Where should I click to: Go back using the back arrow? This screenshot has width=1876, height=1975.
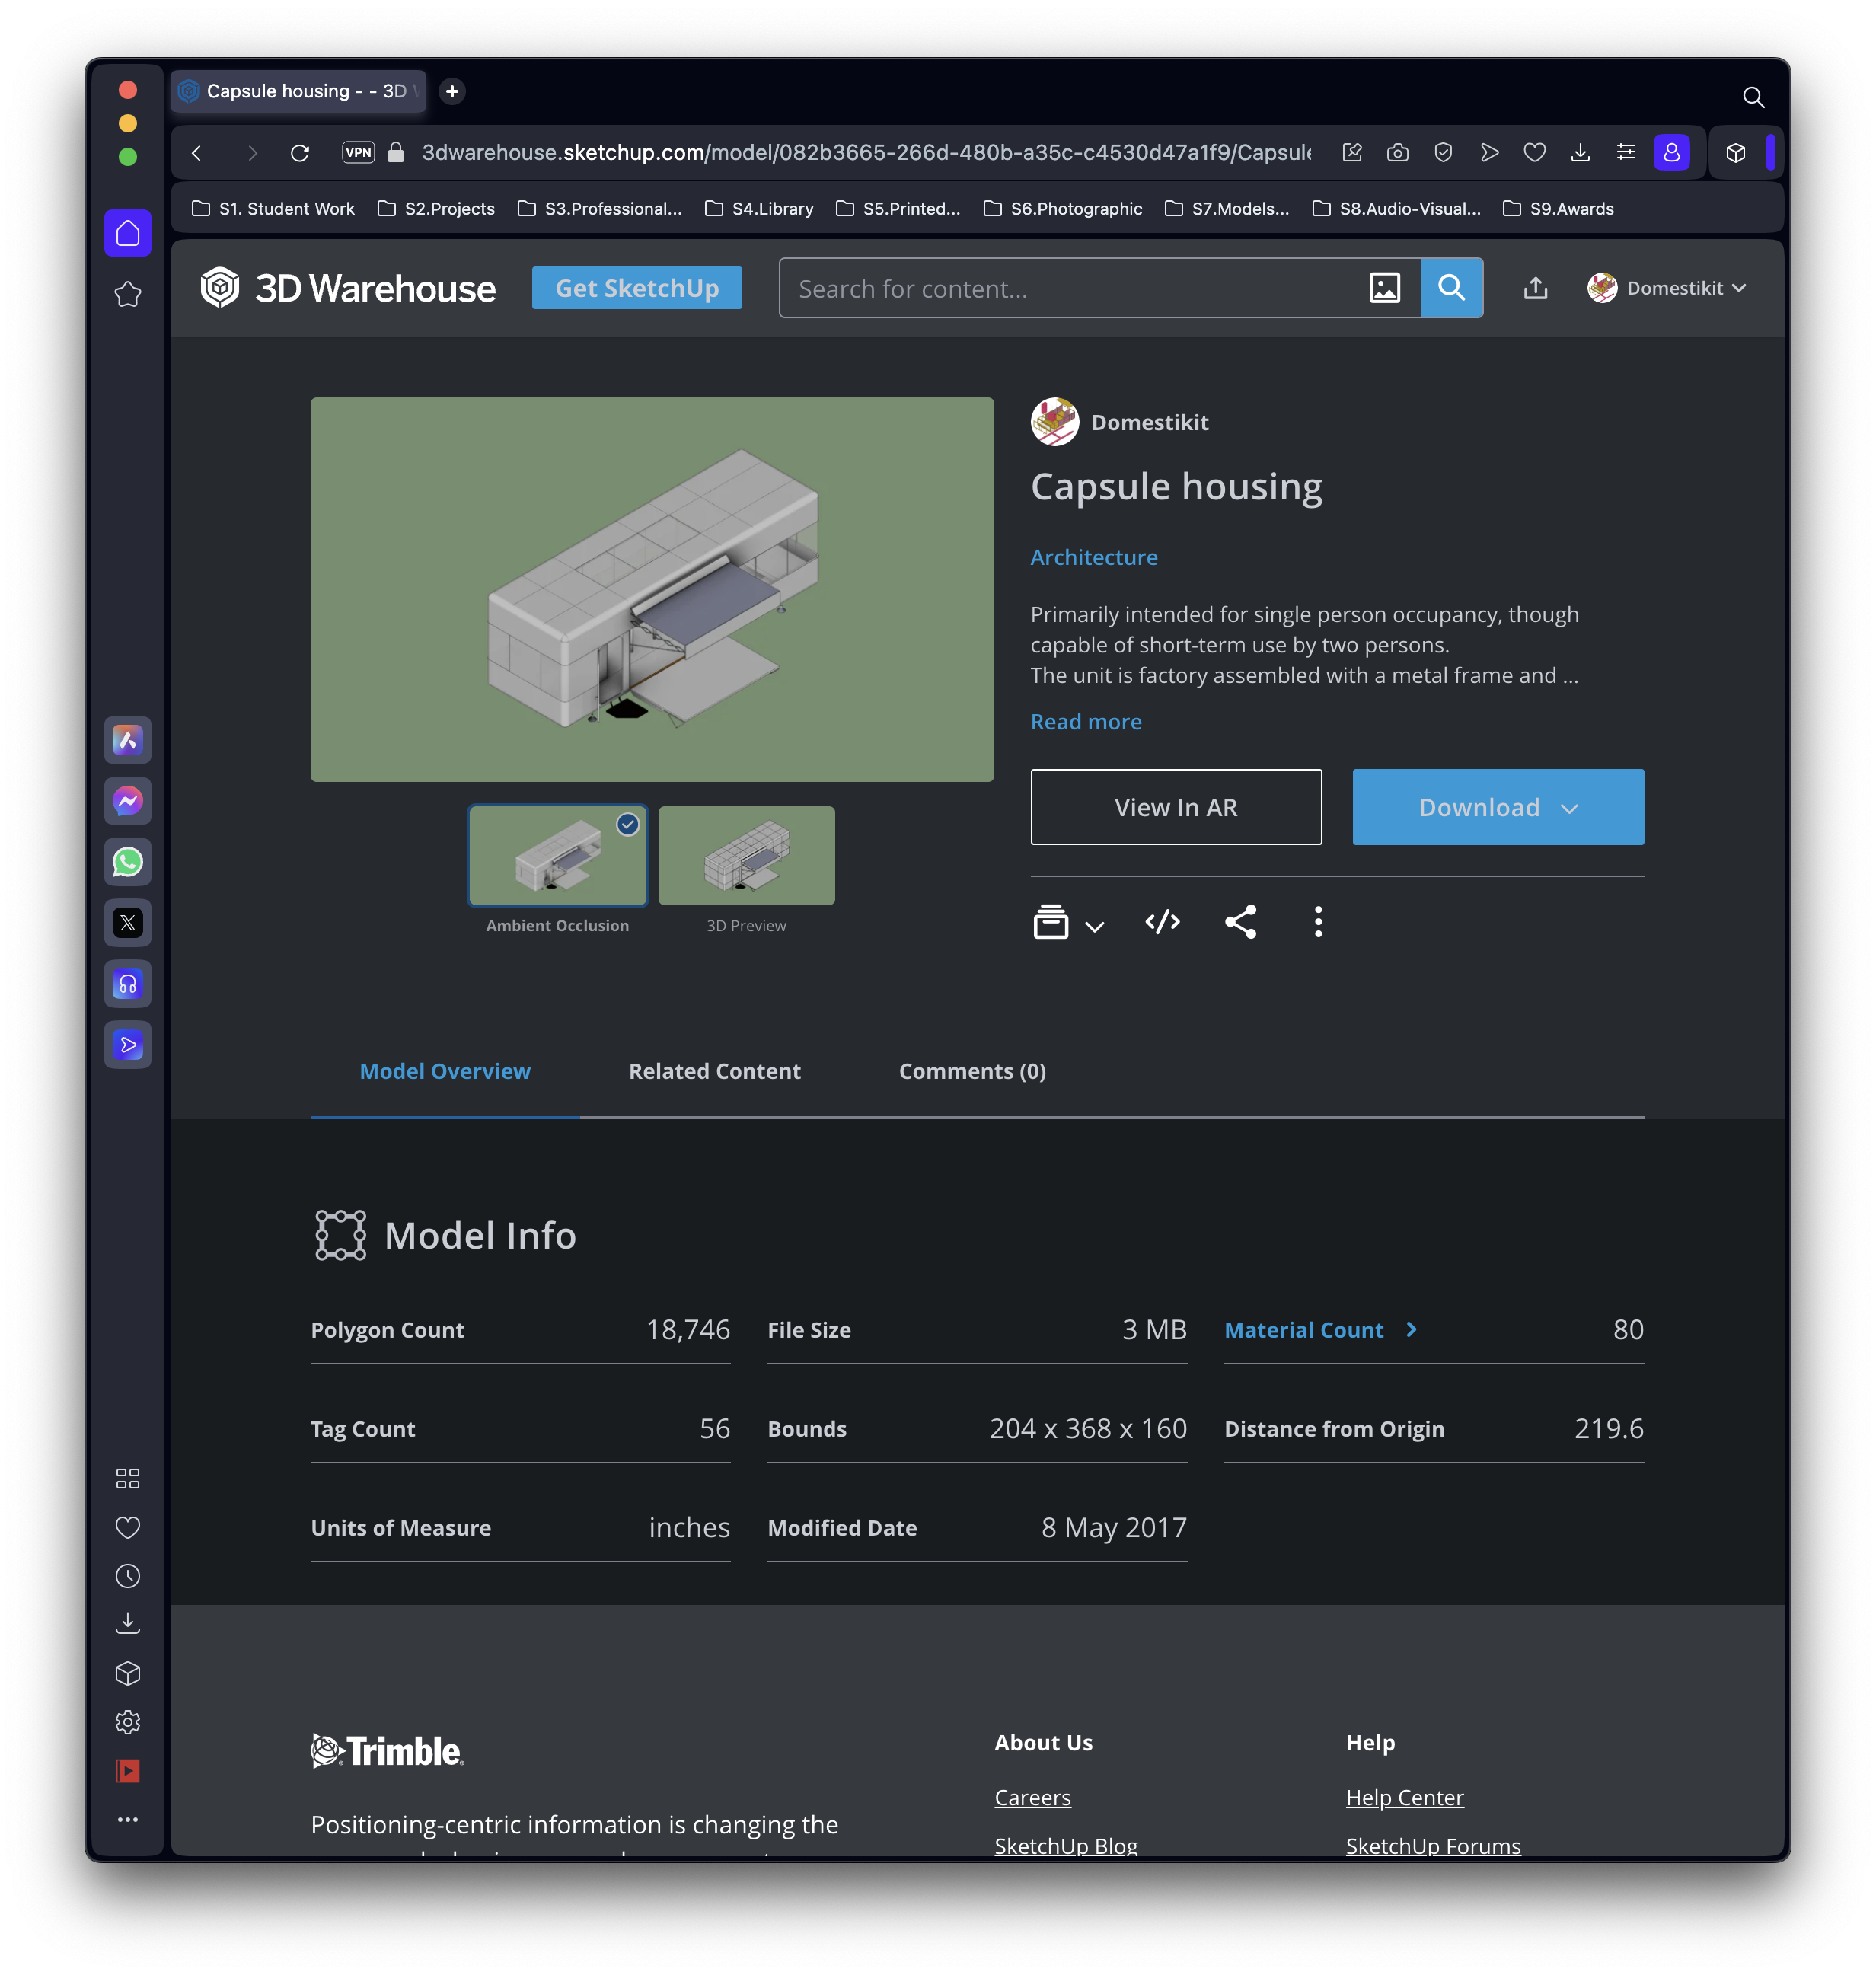pyautogui.click(x=197, y=152)
